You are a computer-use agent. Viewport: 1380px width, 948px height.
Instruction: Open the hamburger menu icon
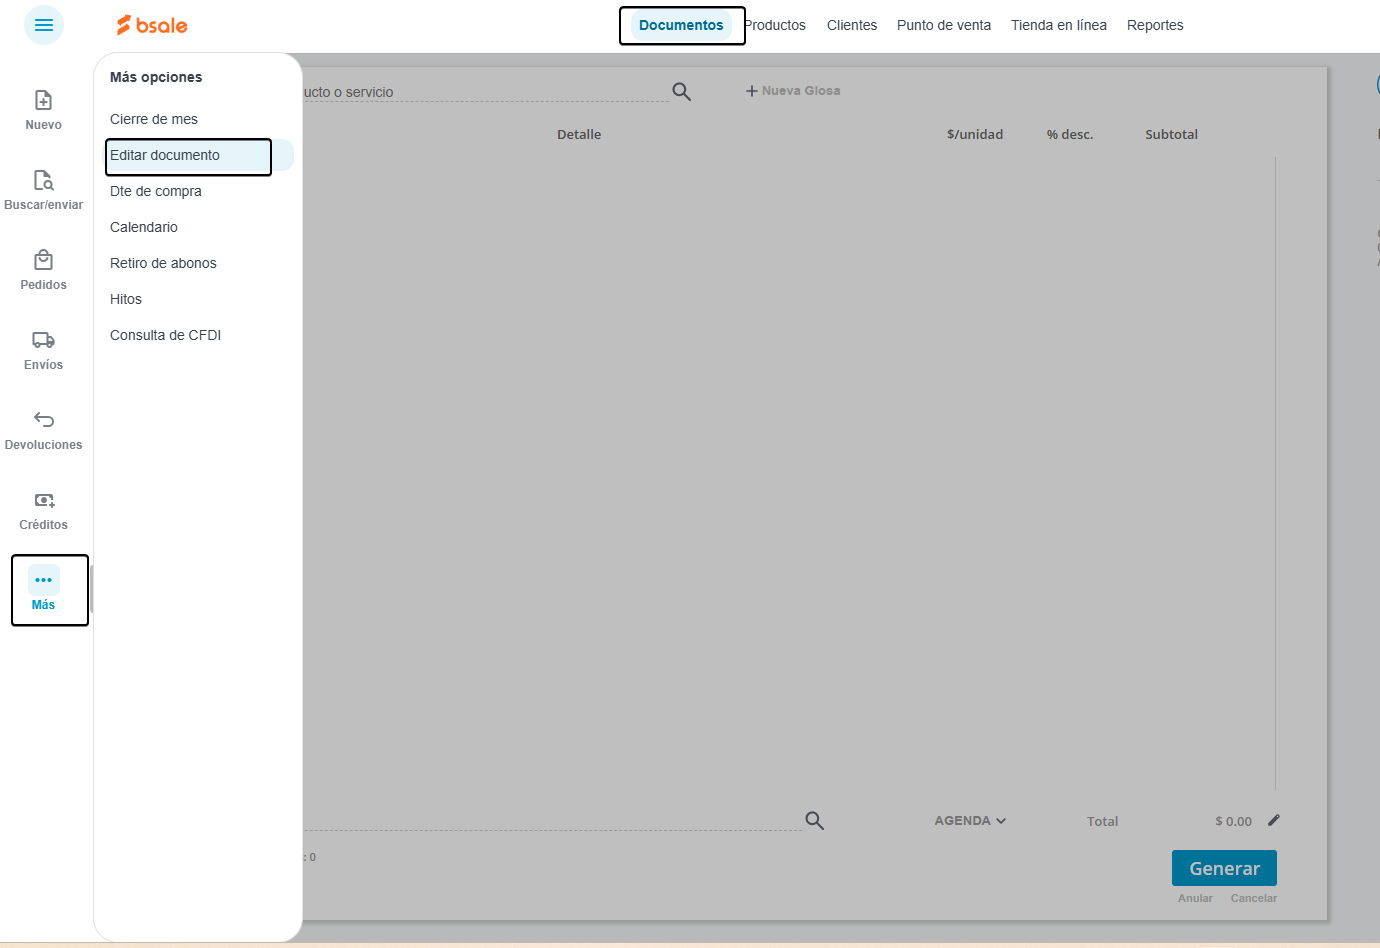(x=44, y=25)
